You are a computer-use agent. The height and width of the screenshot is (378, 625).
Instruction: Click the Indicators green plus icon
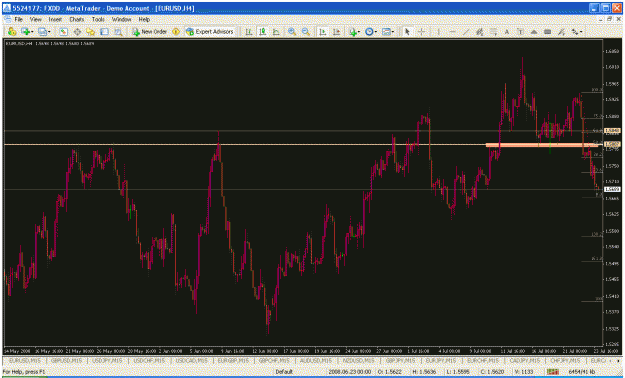tap(353, 32)
